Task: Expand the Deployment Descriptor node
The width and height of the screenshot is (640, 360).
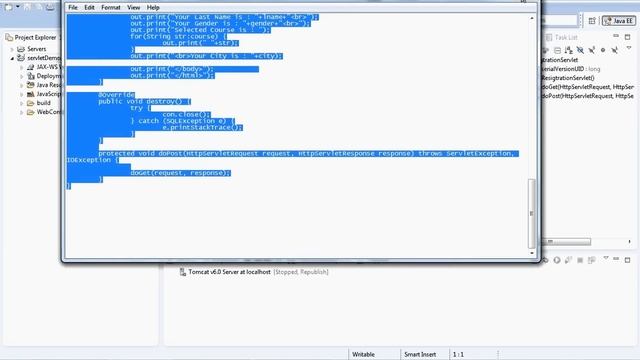Action: 22,76
